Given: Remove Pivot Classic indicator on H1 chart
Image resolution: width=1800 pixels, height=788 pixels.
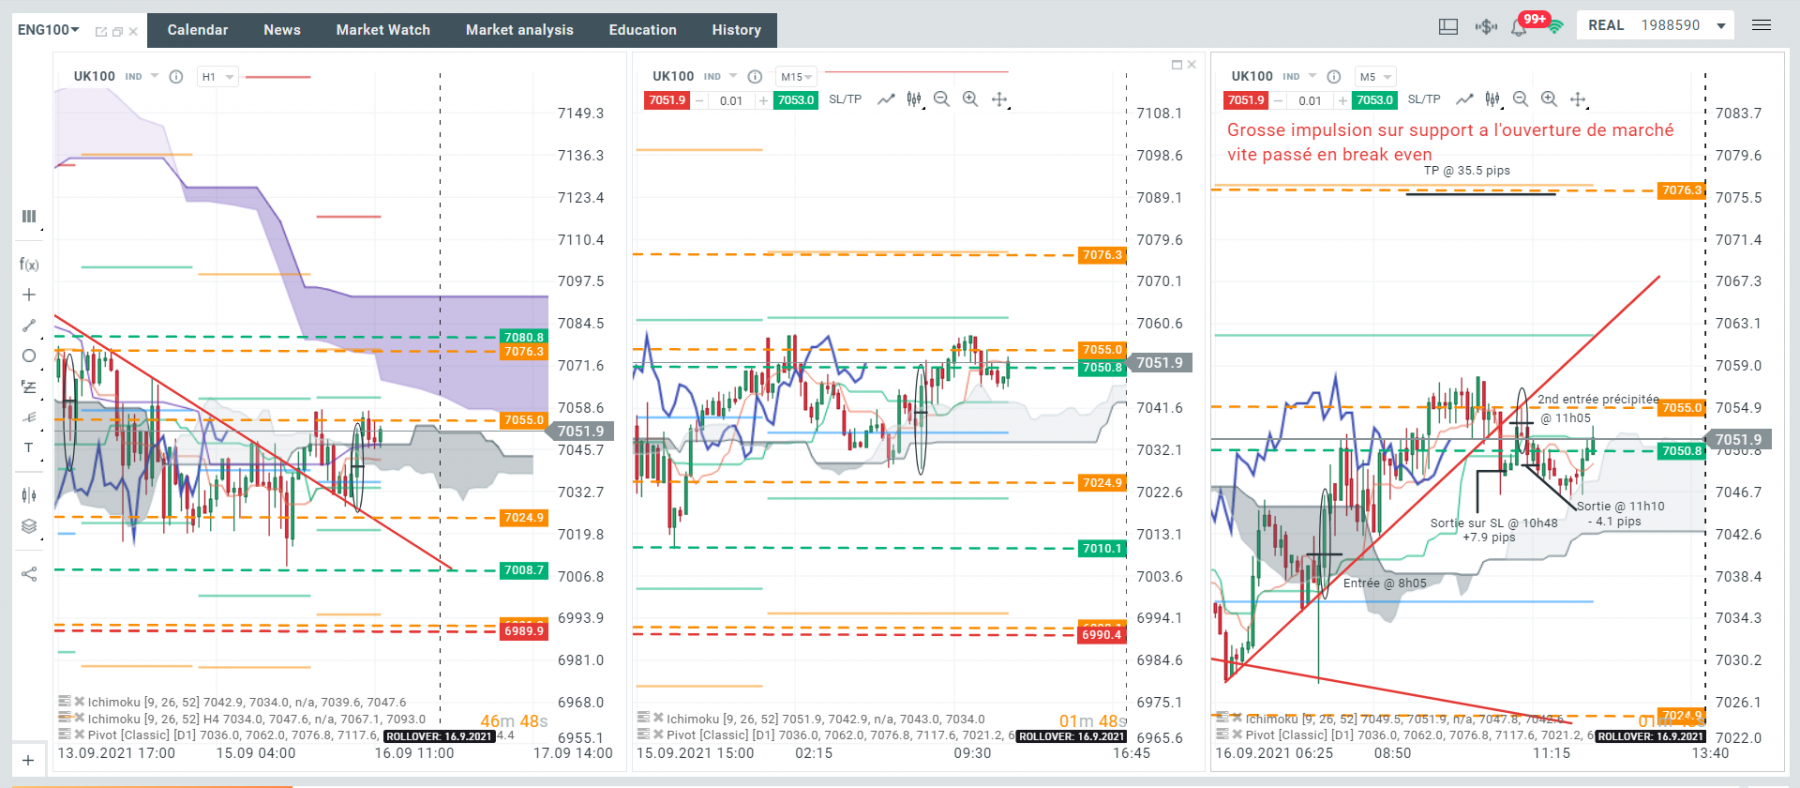Looking at the screenshot, I should tap(79, 734).
